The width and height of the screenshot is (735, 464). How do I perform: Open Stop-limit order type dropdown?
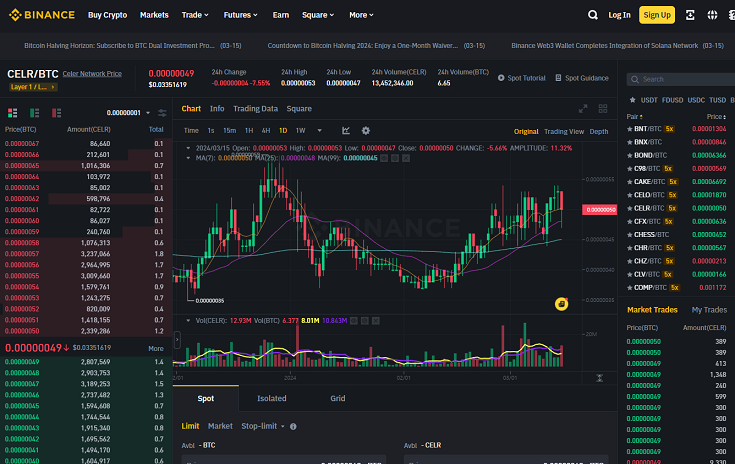263,427
